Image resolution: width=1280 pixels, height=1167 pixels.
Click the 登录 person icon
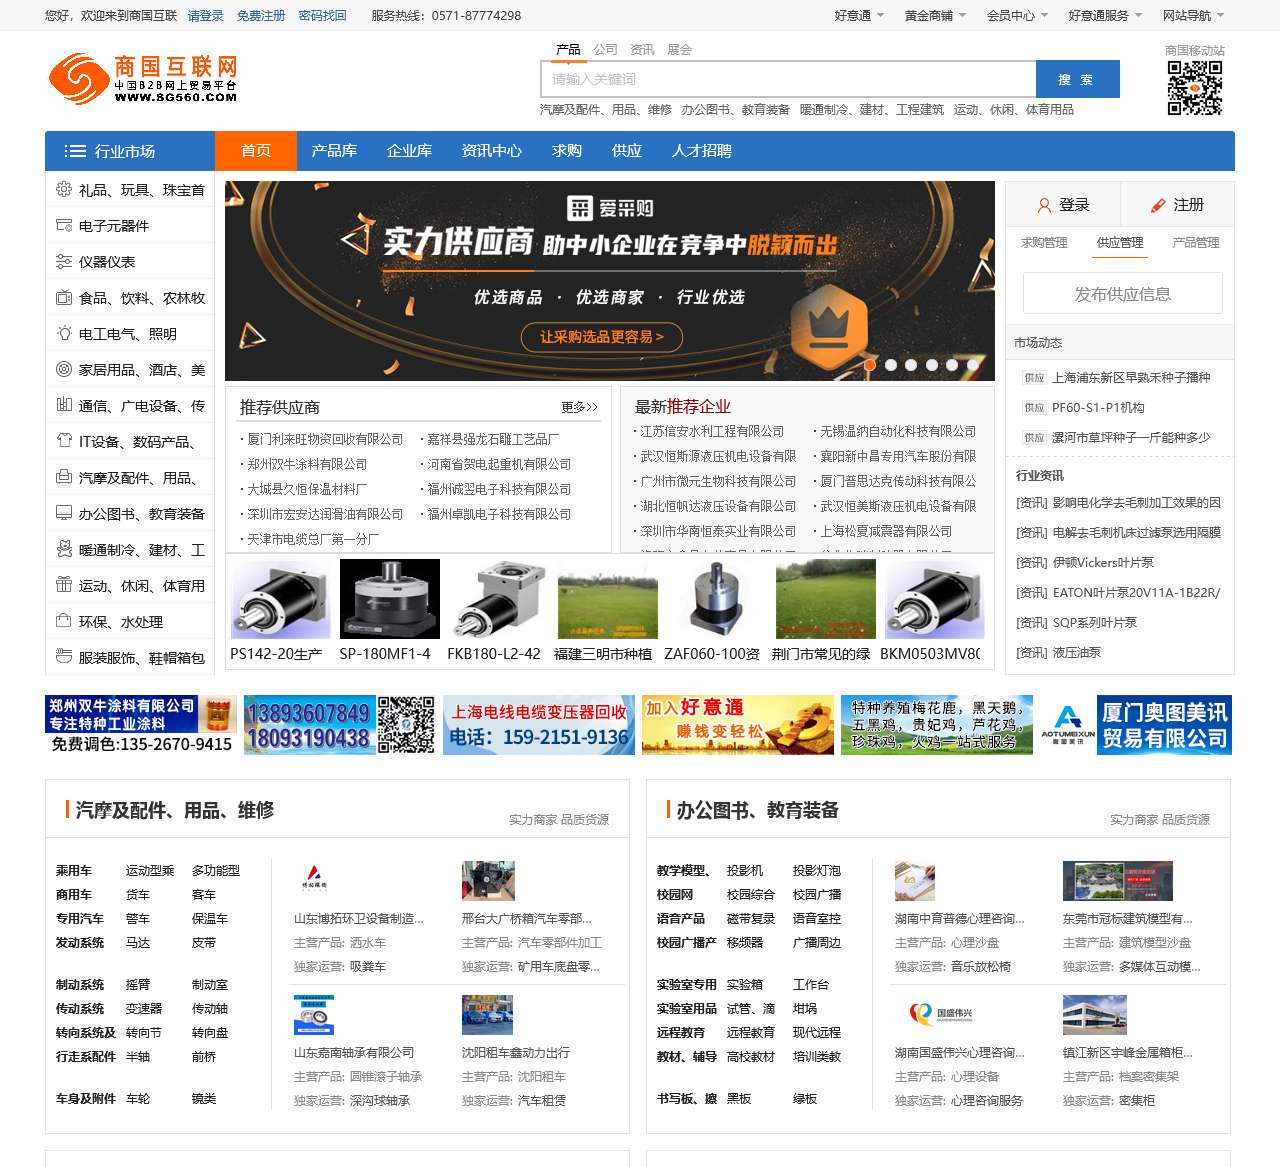coord(1044,204)
